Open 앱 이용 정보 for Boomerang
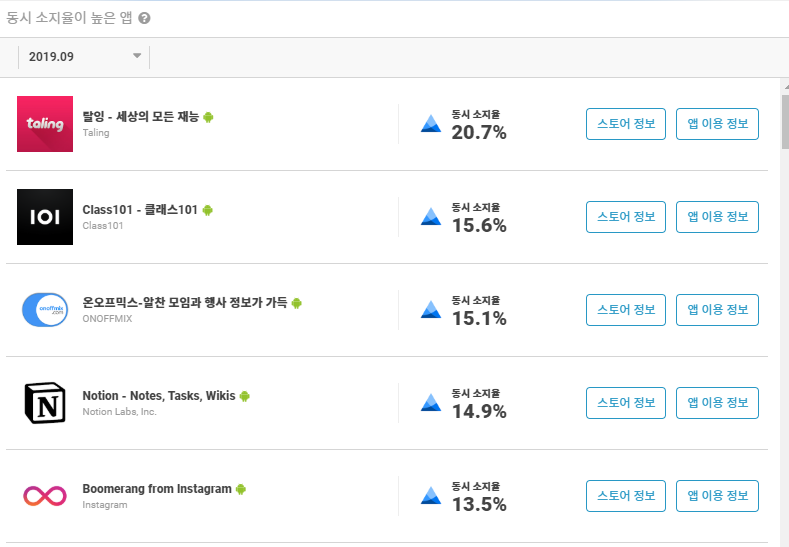 717,496
